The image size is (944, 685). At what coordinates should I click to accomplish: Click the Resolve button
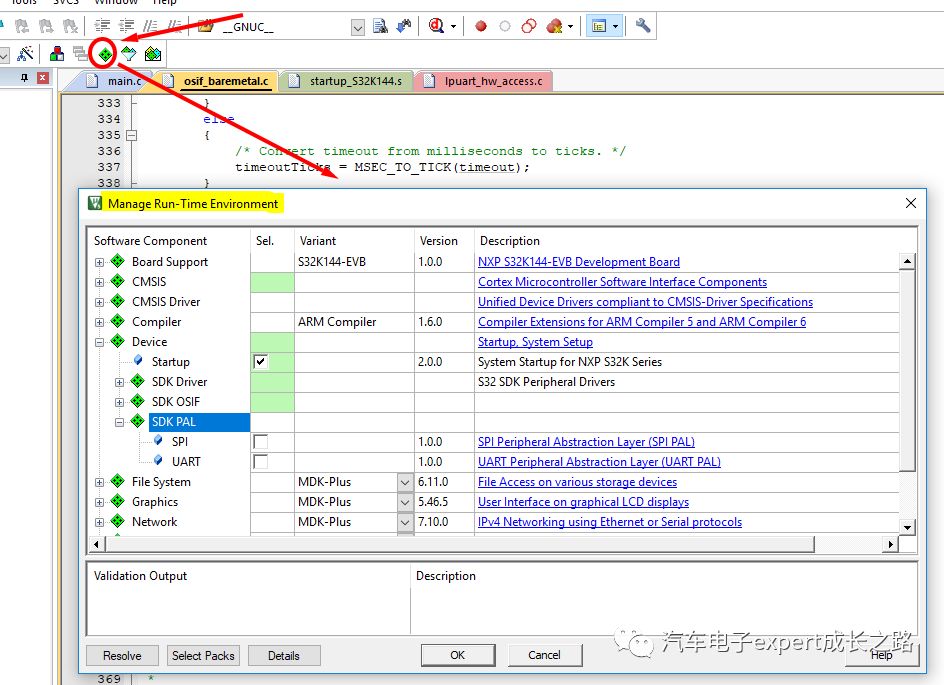122,656
